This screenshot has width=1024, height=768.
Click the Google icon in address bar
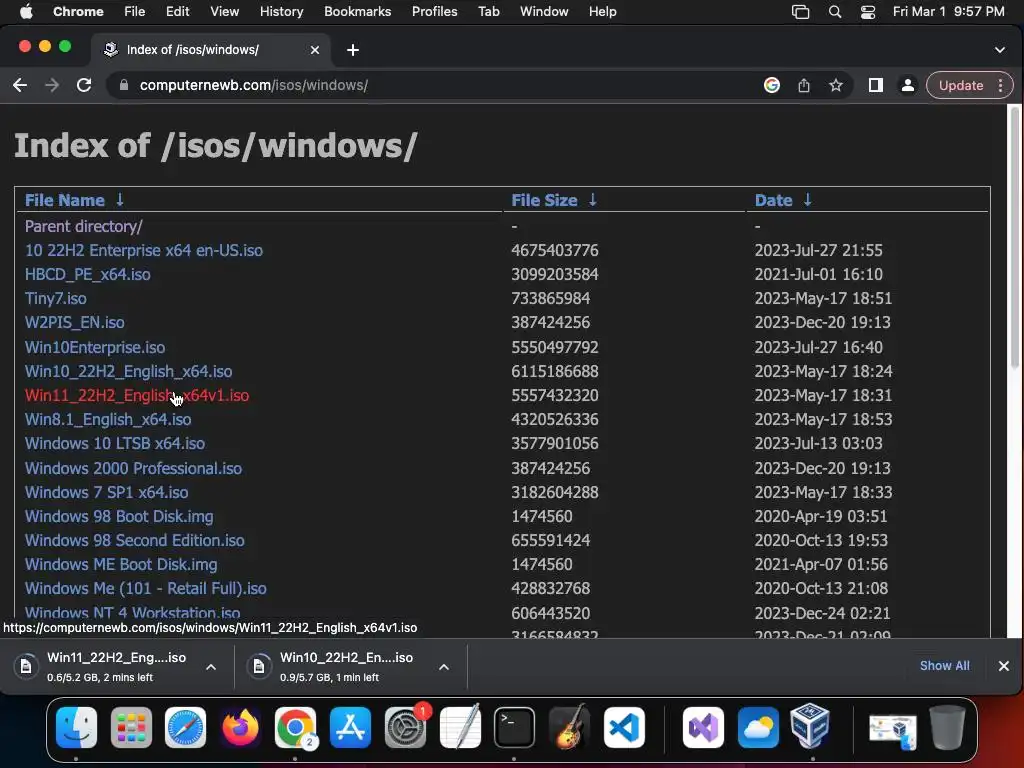pyautogui.click(x=771, y=86)
